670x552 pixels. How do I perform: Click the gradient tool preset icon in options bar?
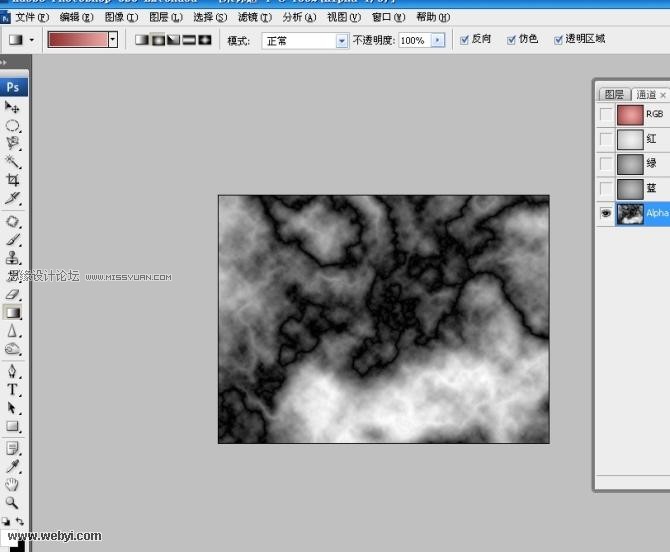pos(16,40)
